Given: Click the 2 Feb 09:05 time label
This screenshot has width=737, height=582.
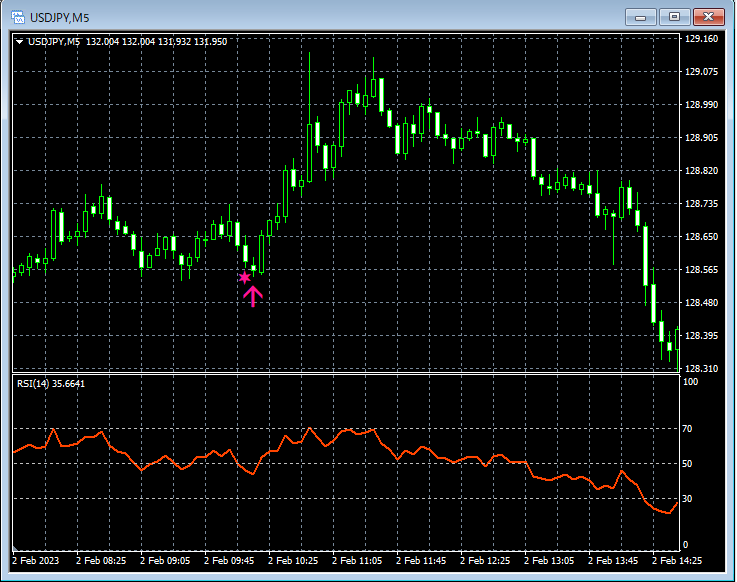Looking at the screenshot, I should coord(165,561).
